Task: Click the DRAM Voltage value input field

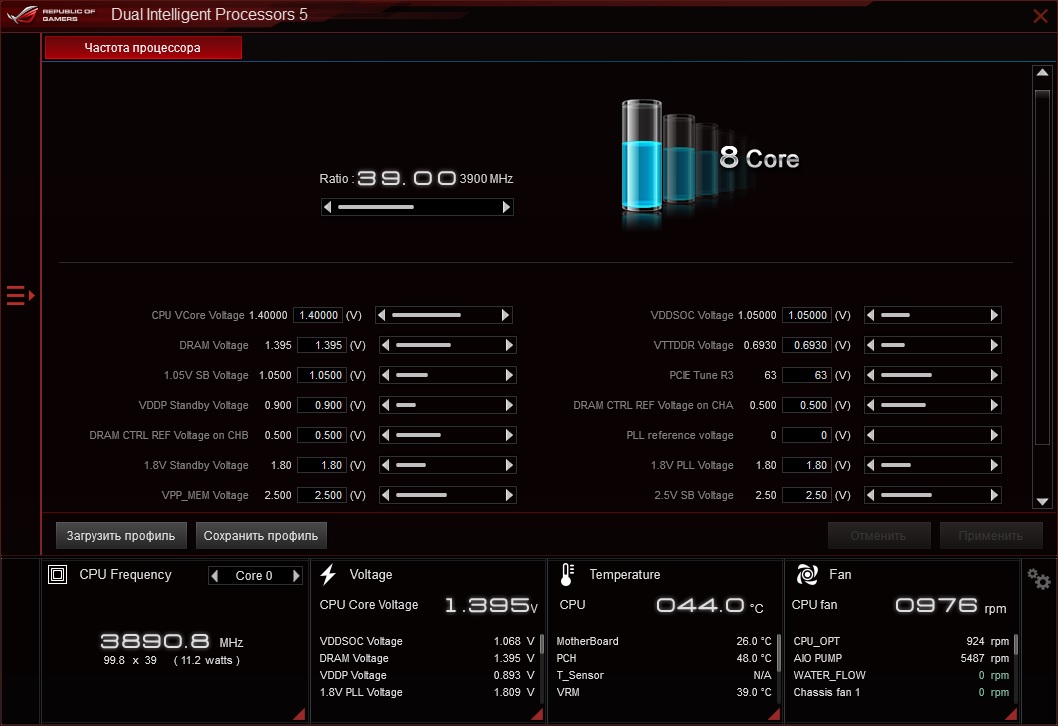Action: point(322,345)
